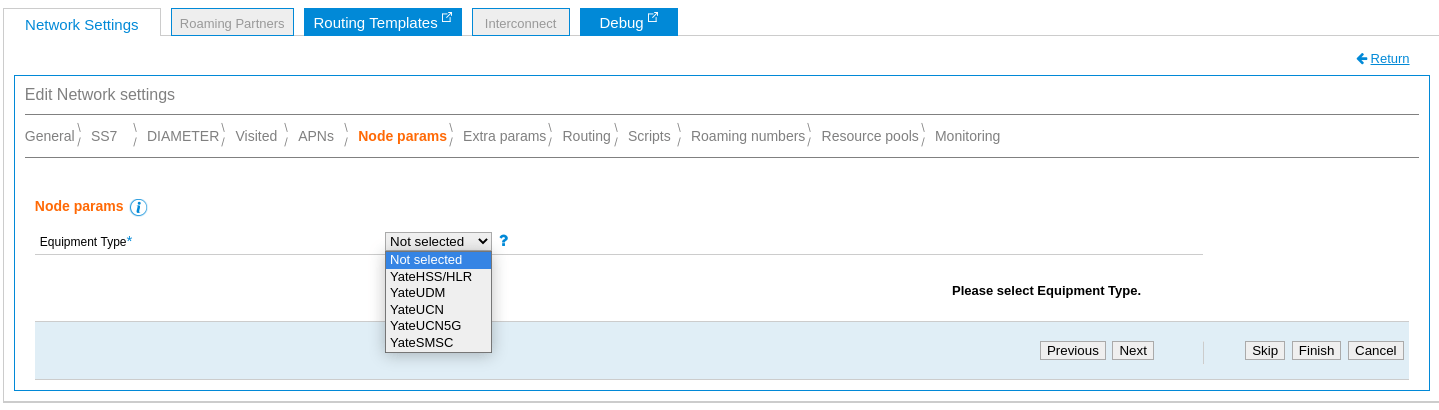
Task: Click the Return arrow icon
Action: (x=1362, y=59)
